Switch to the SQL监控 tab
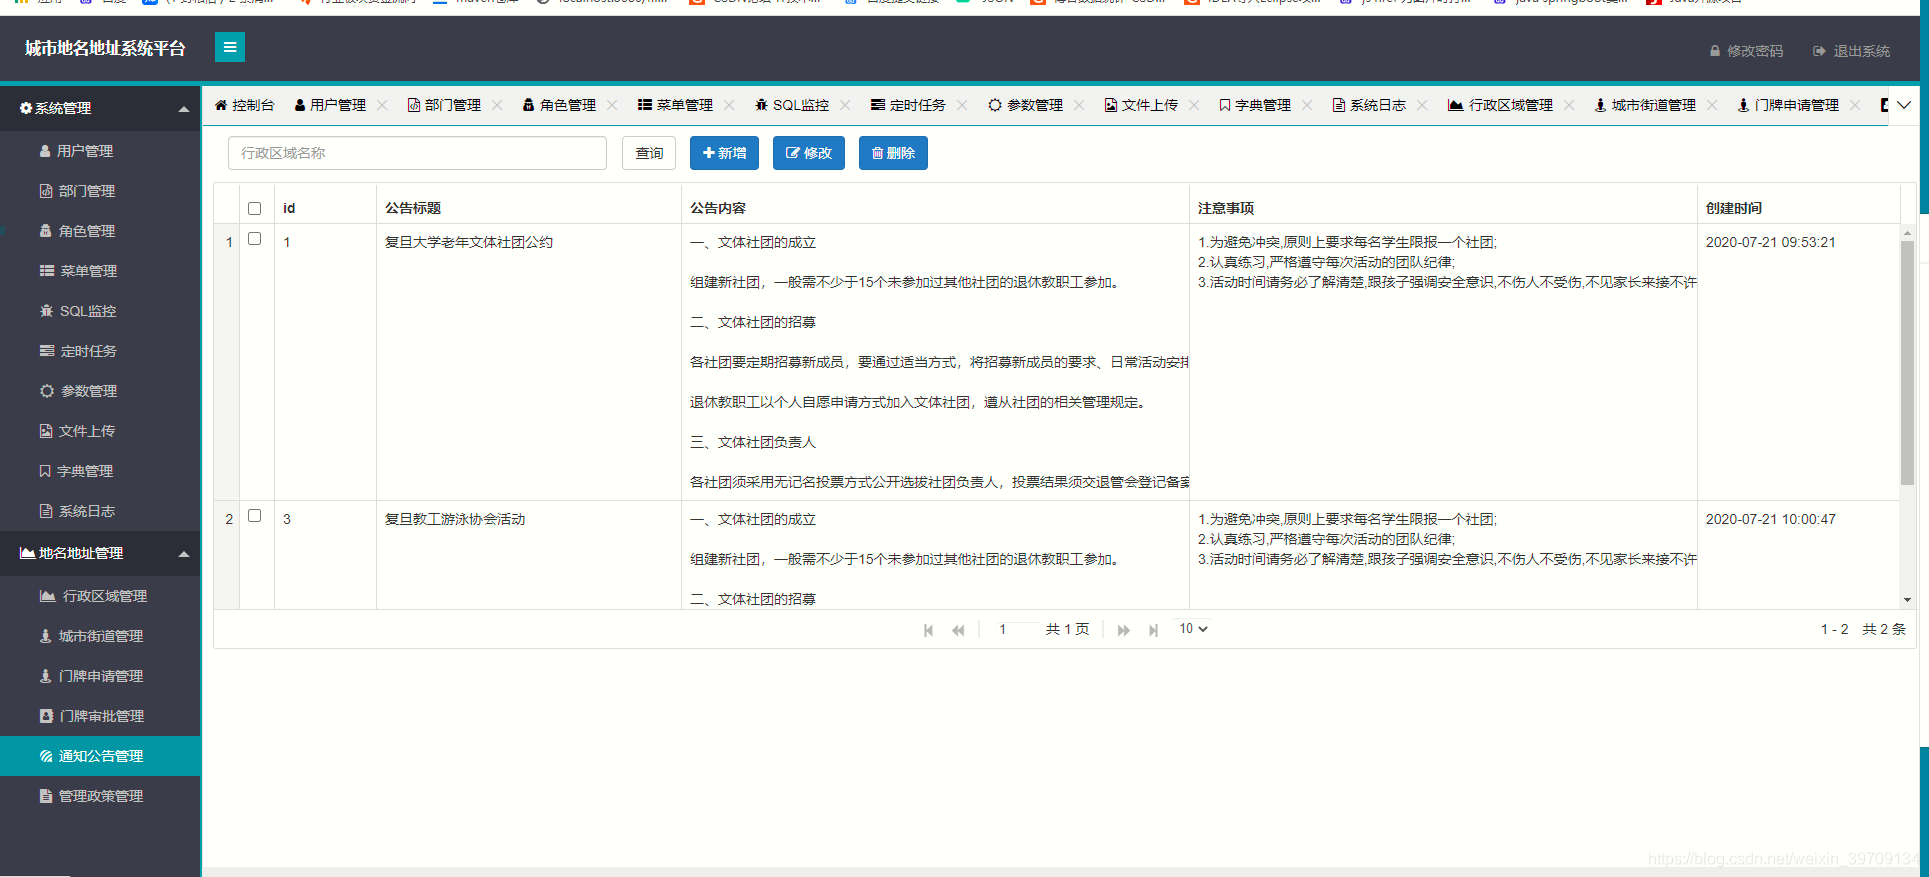Viewport: 1929px width, 877px height. [792, 105]
